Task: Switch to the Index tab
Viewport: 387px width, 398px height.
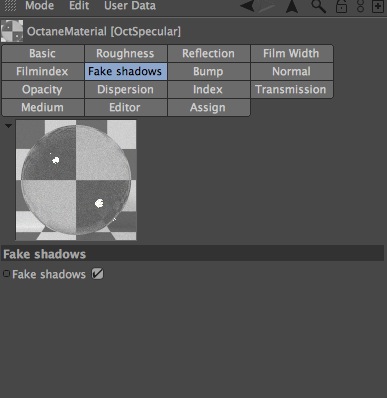Action: point(208,89)
